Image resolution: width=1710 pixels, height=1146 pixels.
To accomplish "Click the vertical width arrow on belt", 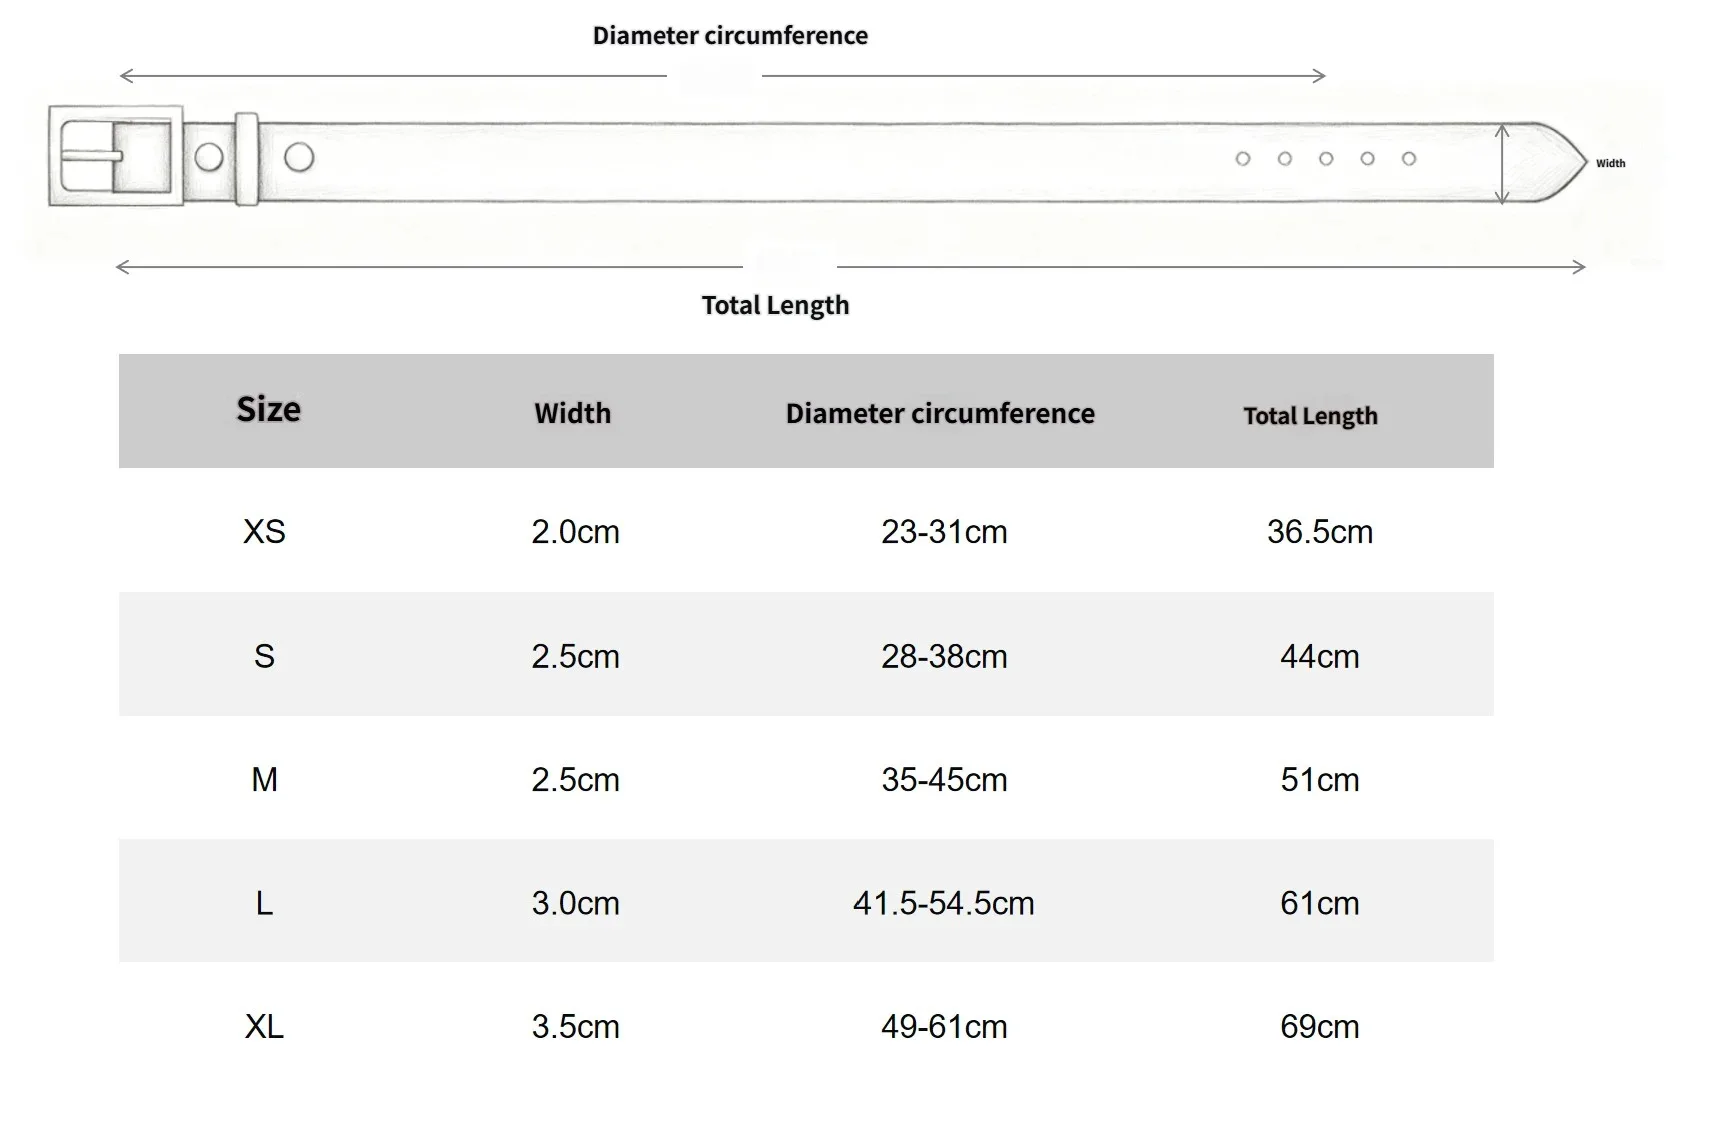I will click(1501, 164).
